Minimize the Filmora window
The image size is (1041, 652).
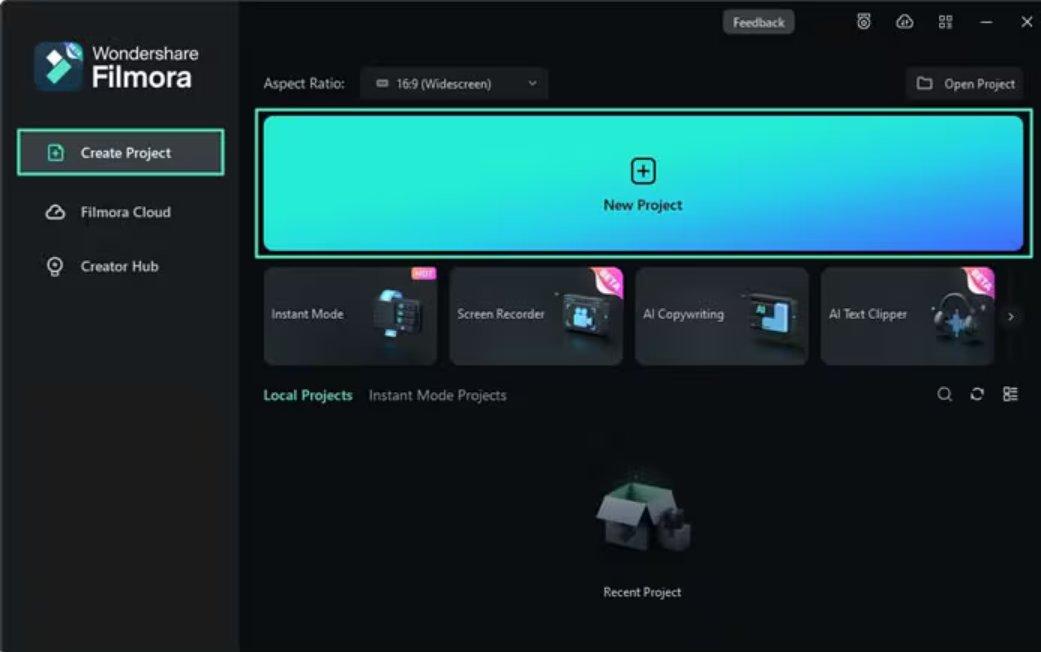987,22
